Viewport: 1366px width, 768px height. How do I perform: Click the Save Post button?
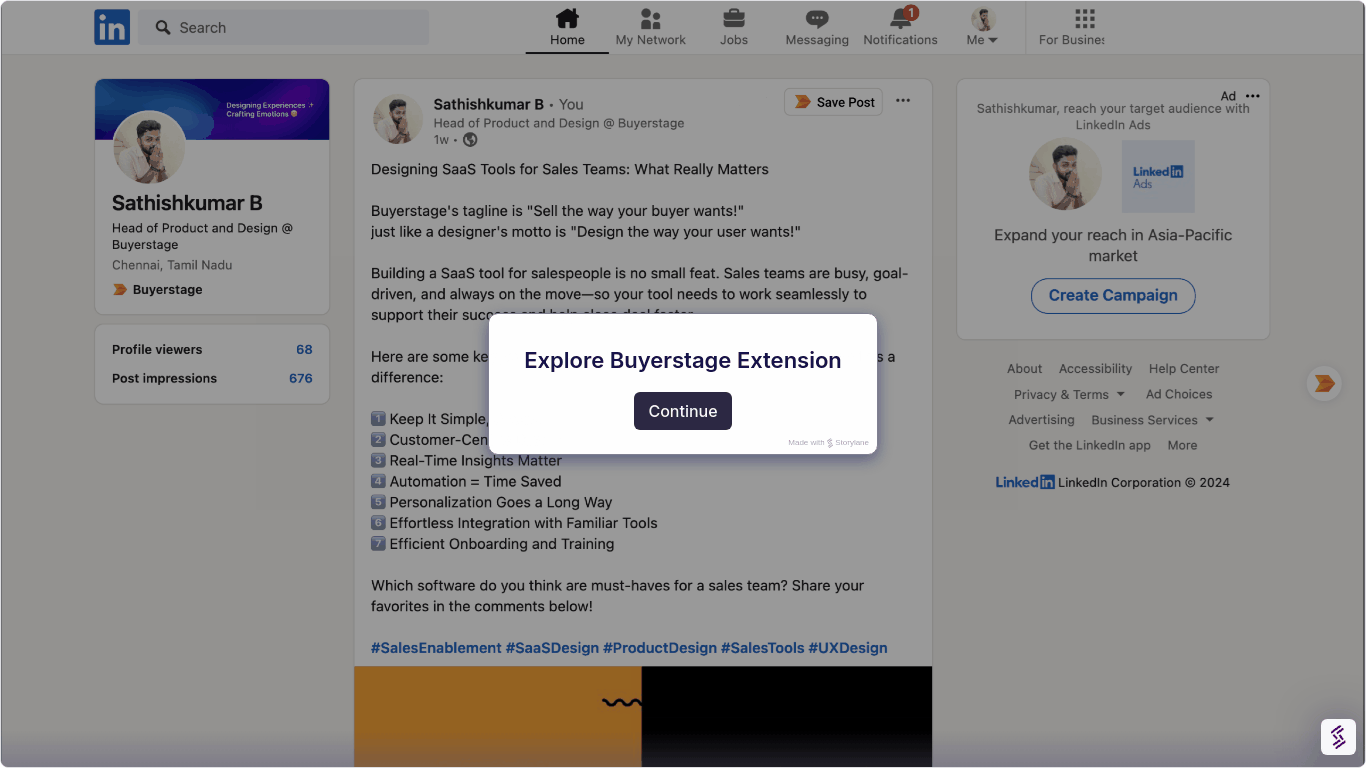click(x=834, y=102)
